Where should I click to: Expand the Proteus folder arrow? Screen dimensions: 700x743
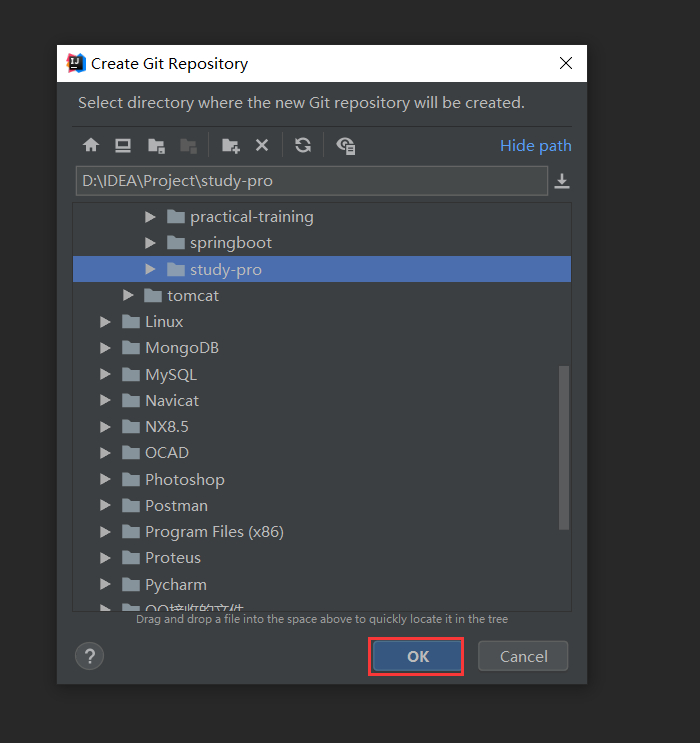pos(105,558)
